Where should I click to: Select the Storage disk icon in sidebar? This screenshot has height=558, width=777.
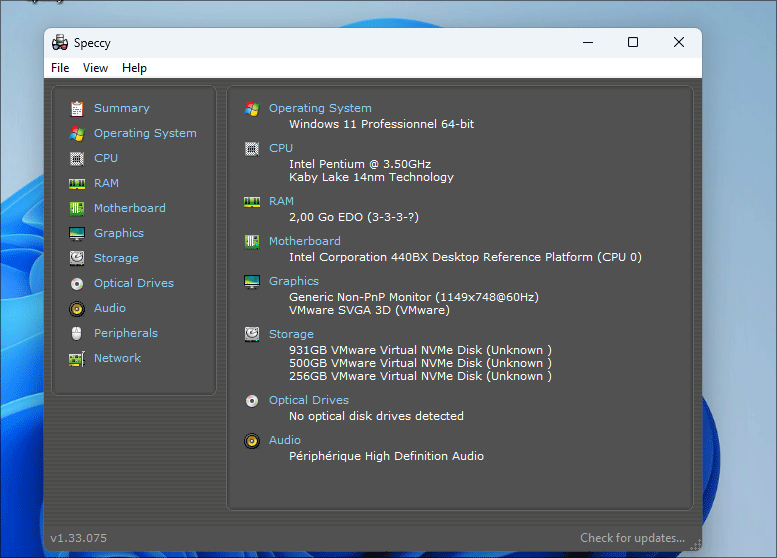77,258
